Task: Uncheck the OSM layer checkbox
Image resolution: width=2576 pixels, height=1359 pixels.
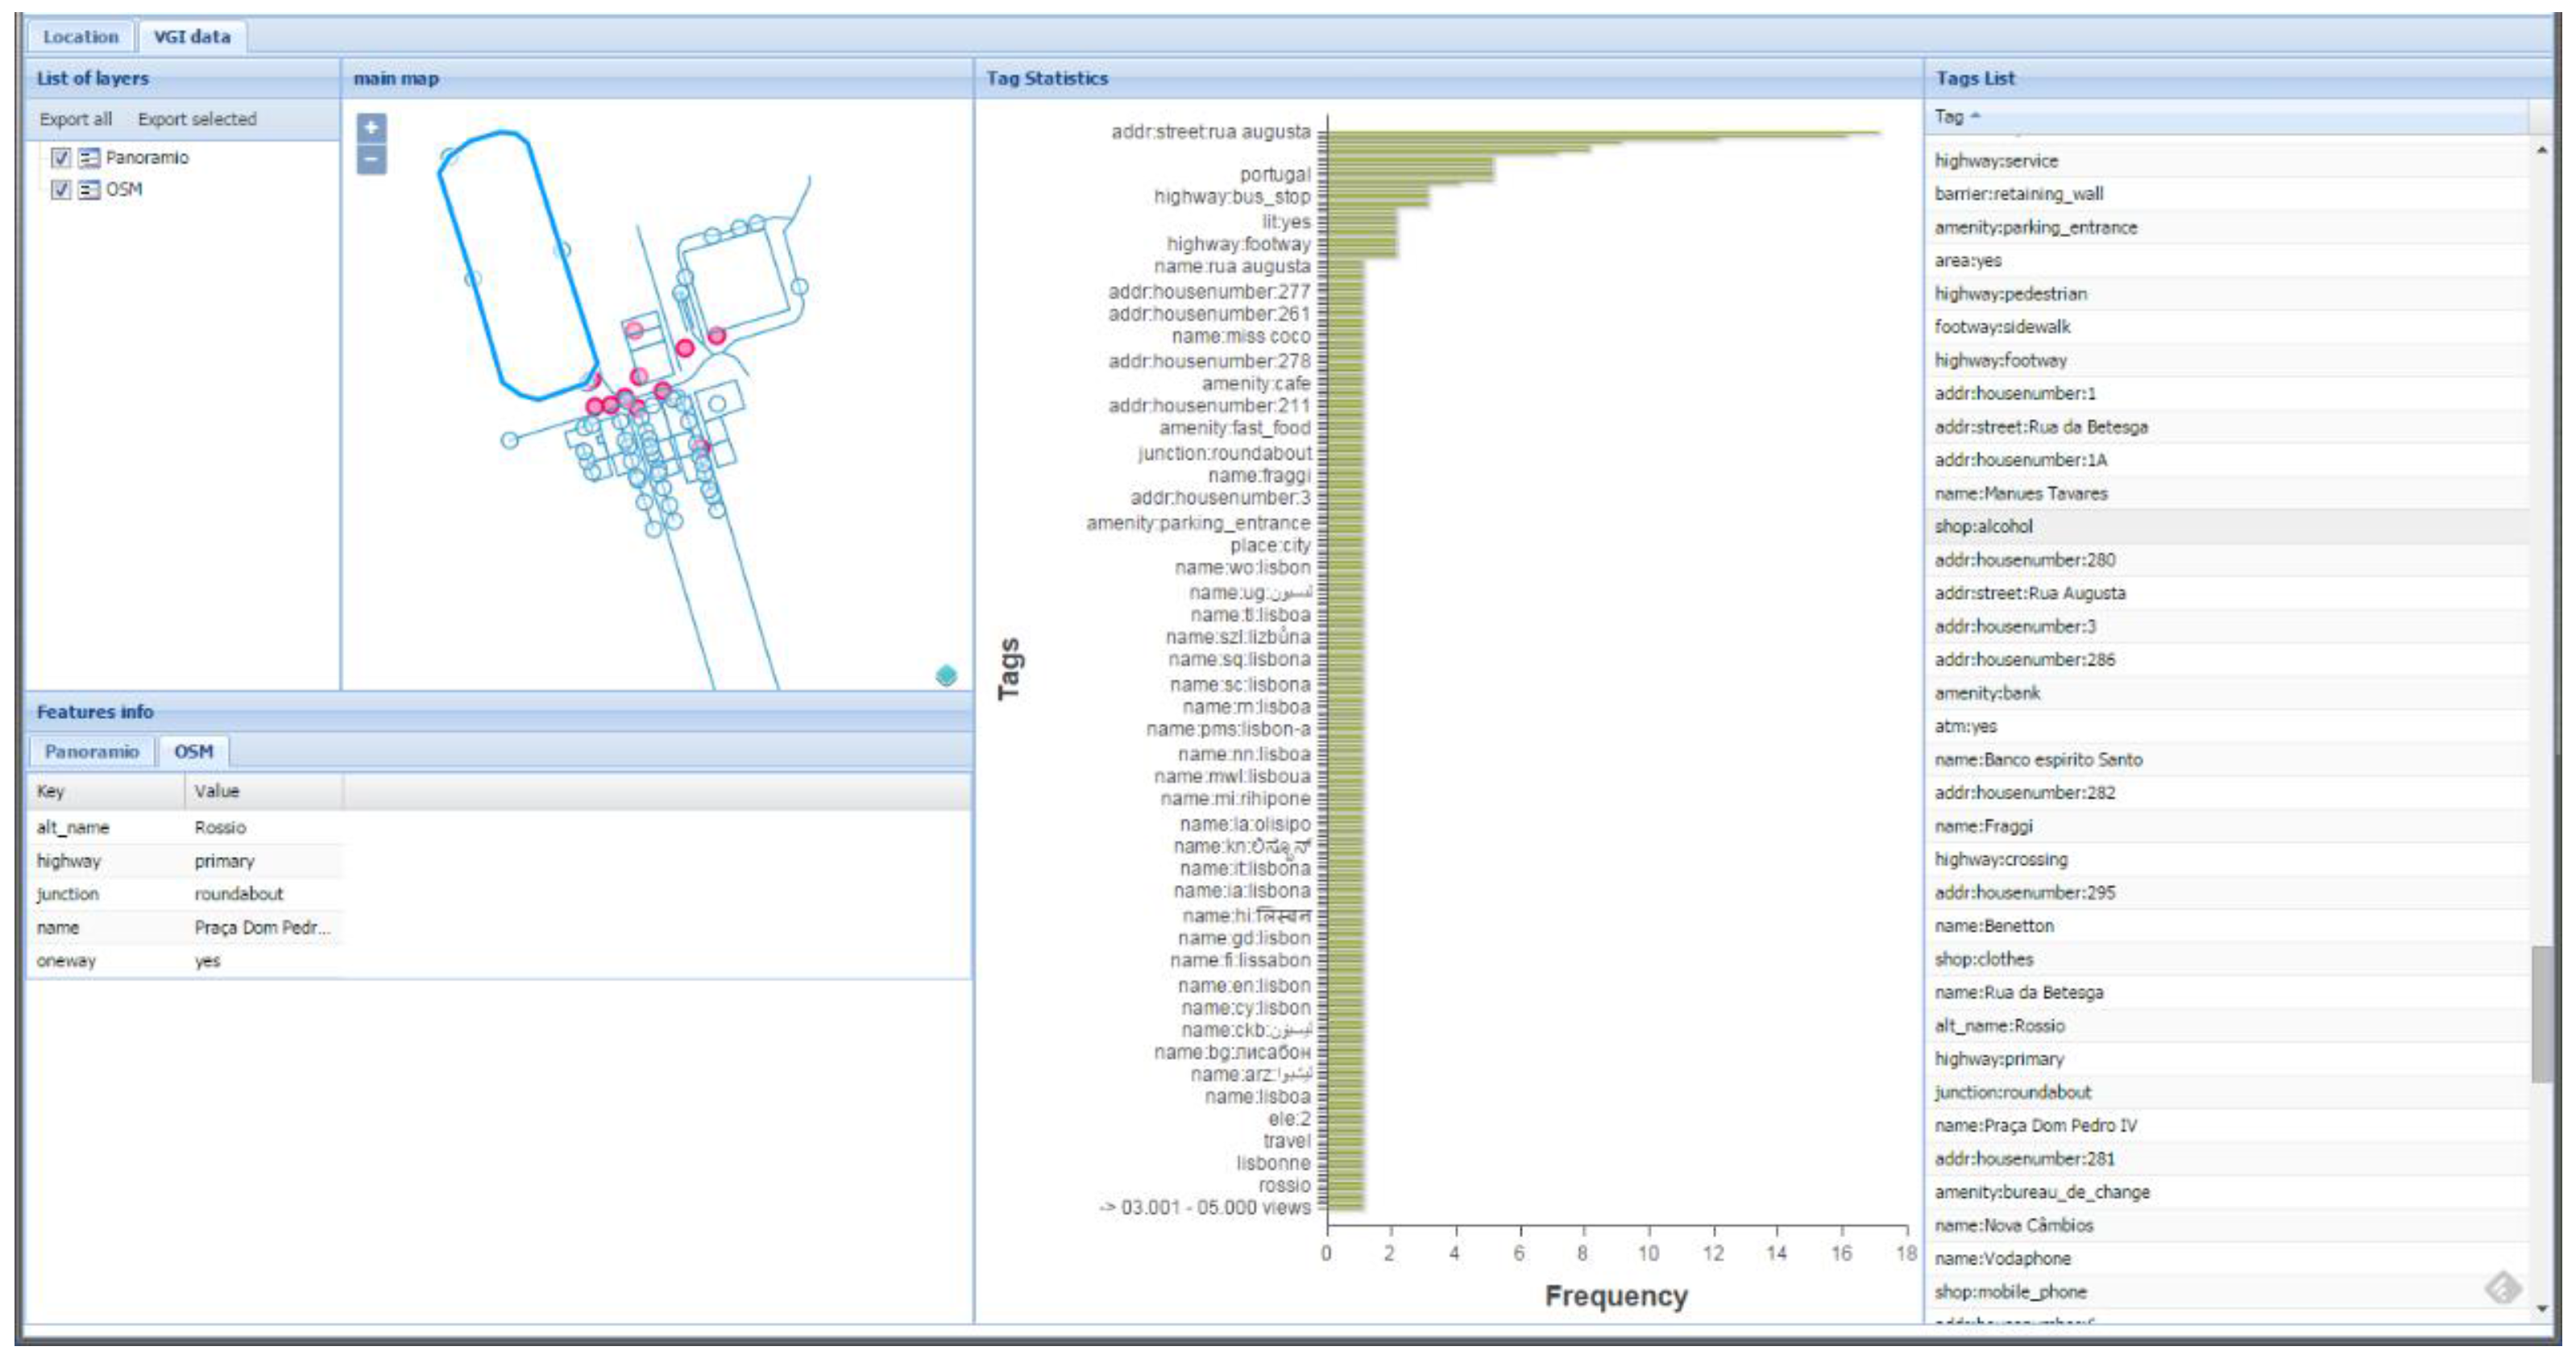Action: click(61, 190)
